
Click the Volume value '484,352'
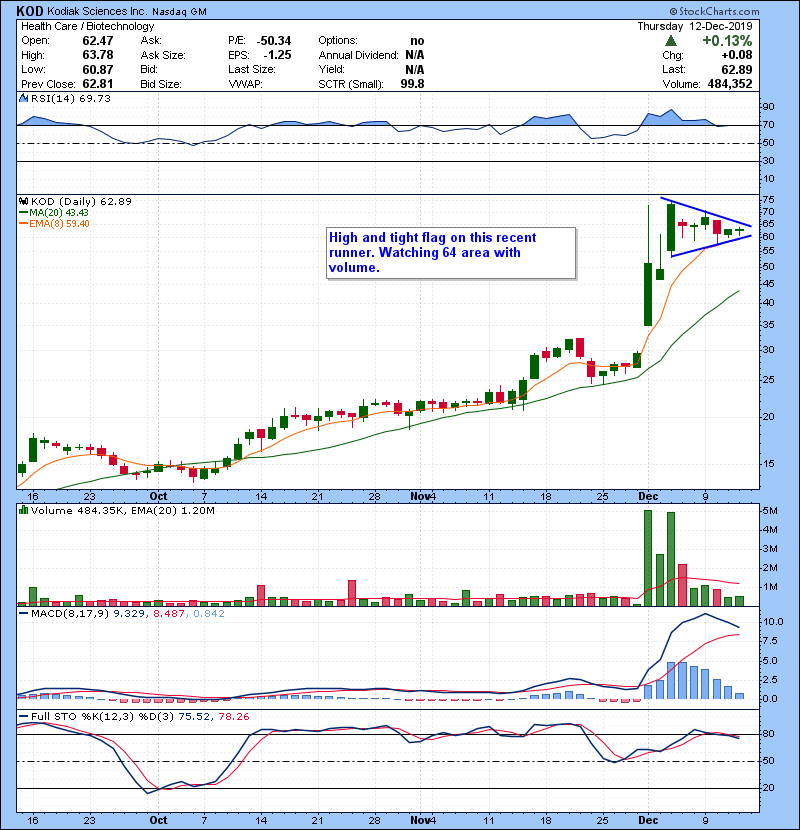[730, 84]
